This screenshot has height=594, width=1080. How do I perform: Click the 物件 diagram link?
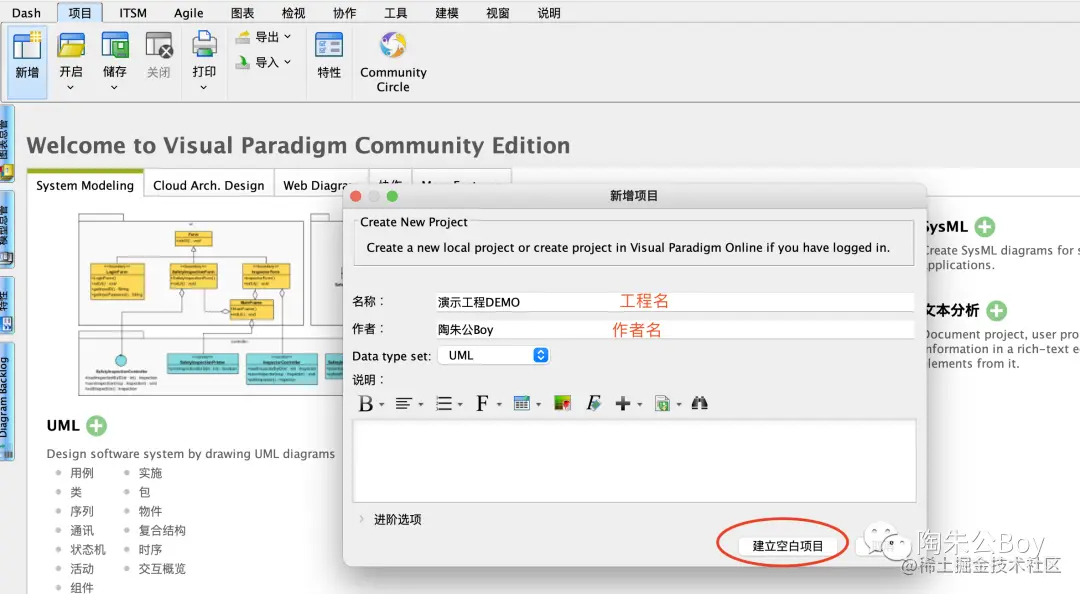150,511
